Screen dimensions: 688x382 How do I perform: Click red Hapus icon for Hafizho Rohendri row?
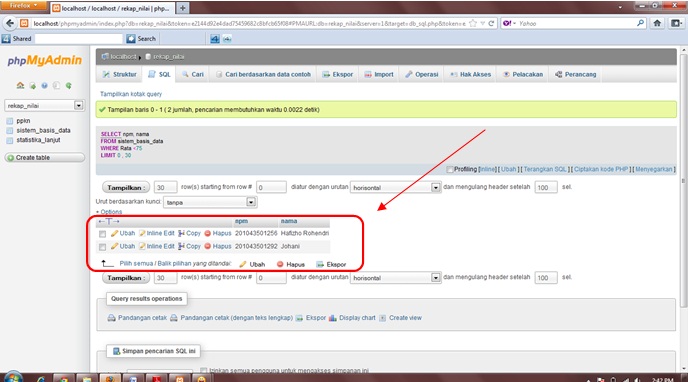208,233
